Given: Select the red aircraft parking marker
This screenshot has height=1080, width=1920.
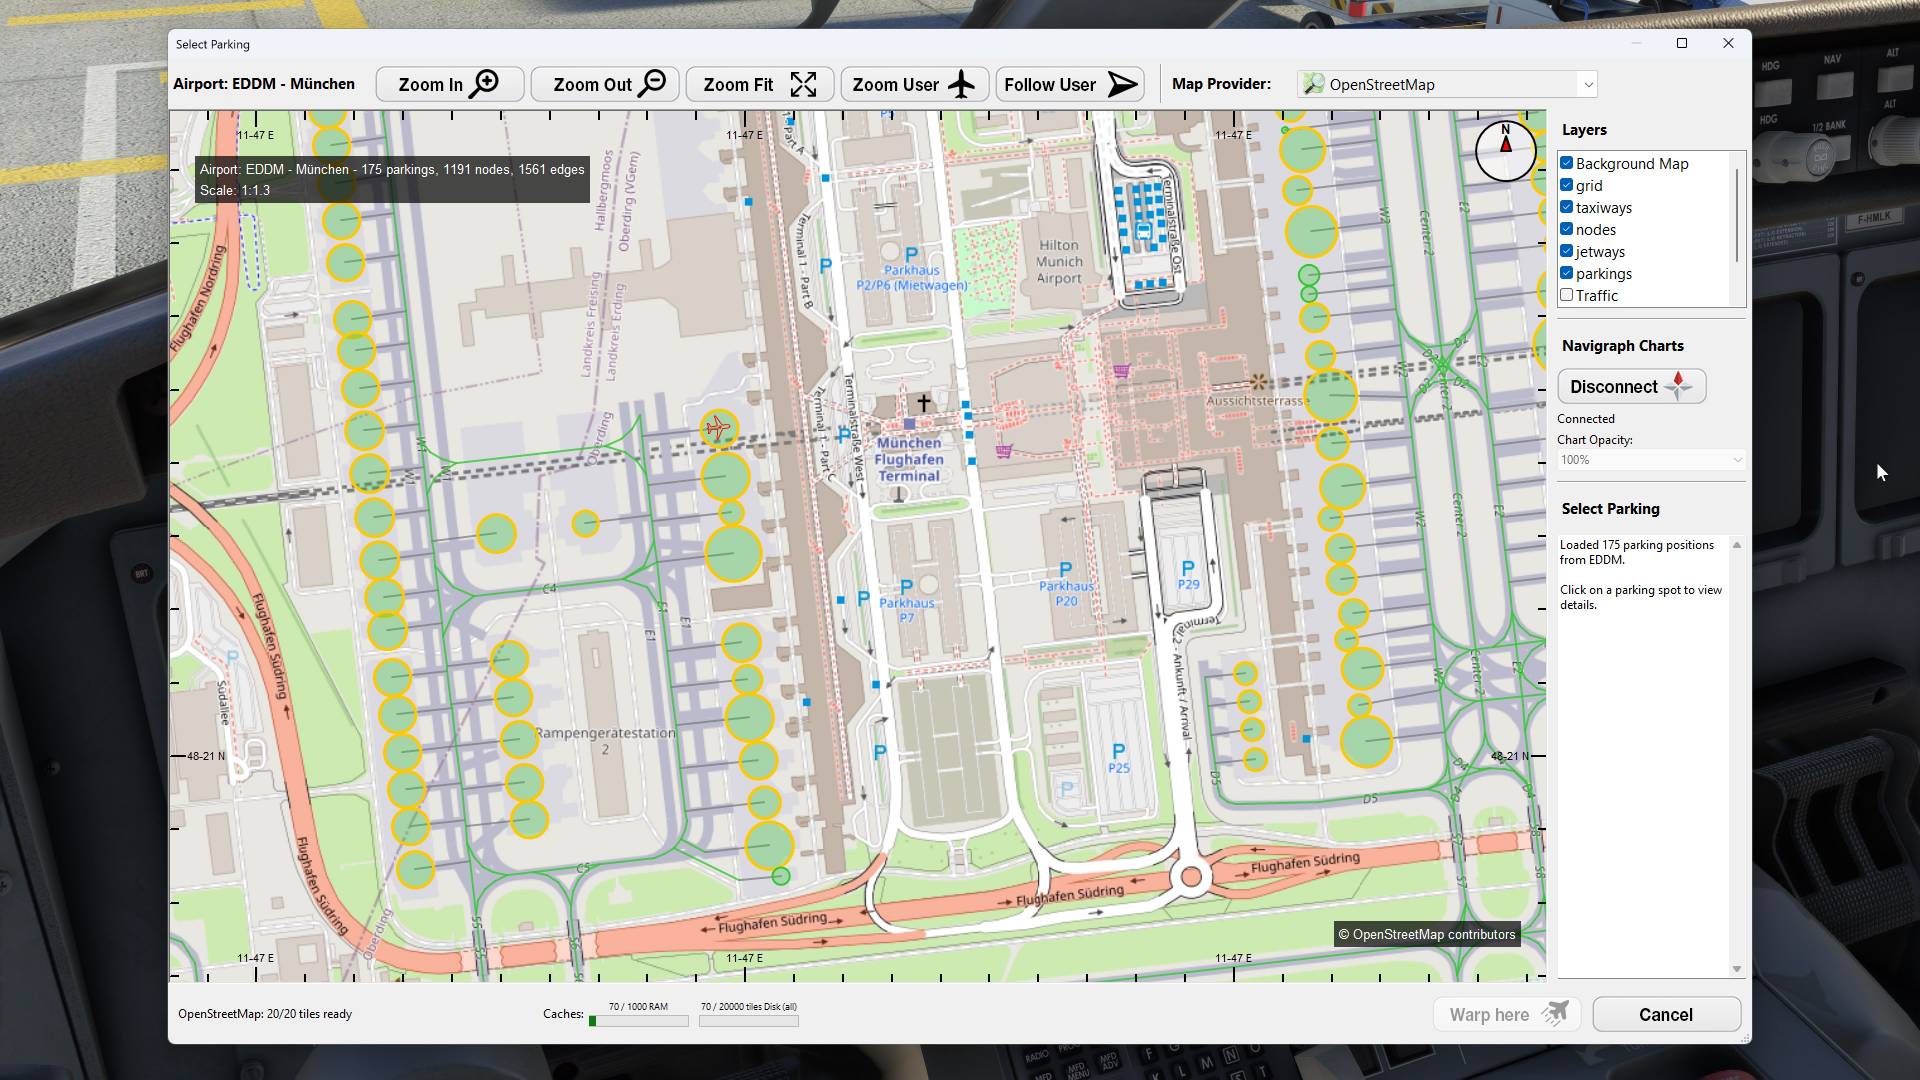Looking at the screenshot, I should pyautogui.click(x=718, y=429).
